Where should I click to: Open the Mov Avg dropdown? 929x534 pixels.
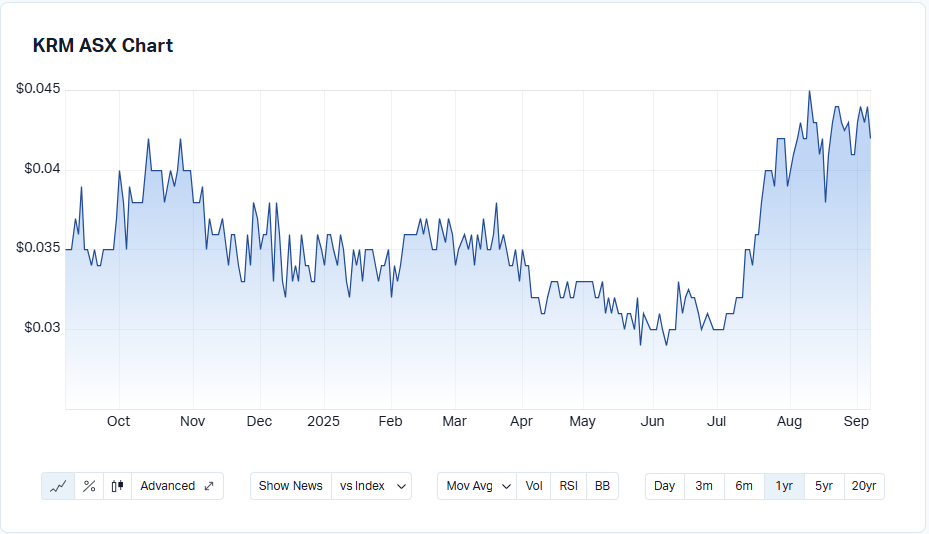(x=477, y=486)
